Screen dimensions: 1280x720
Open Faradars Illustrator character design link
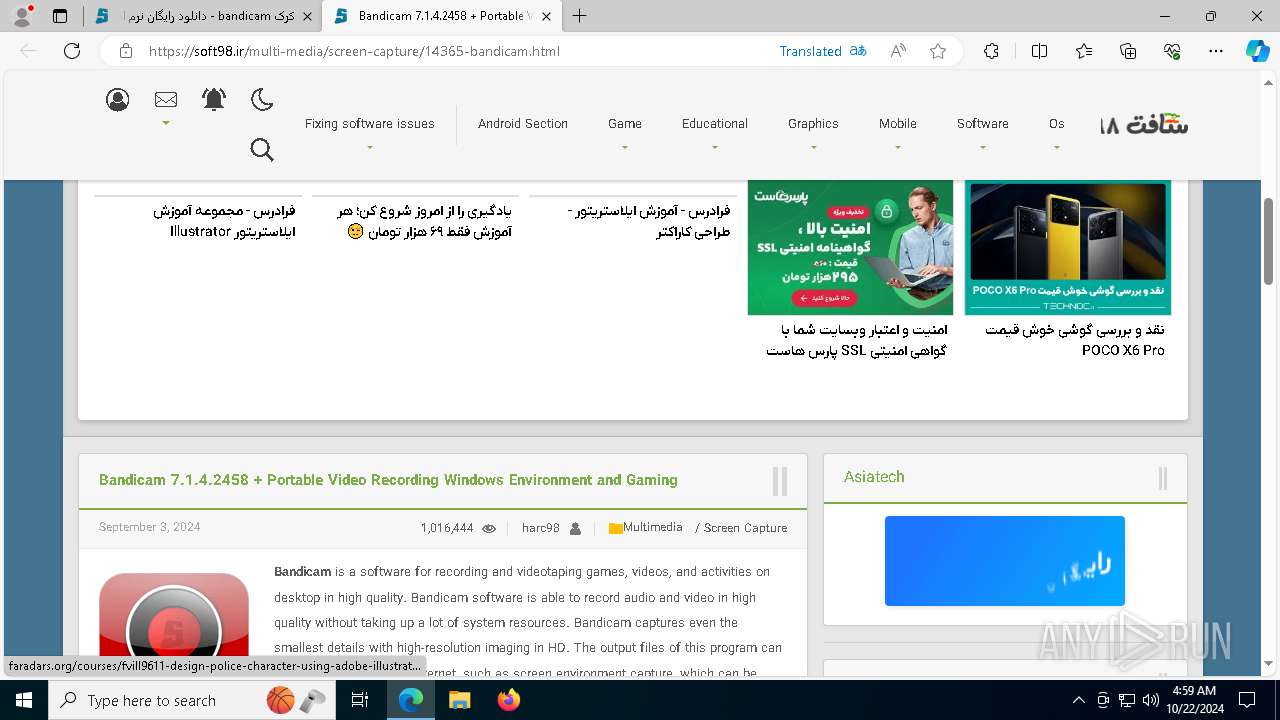pyautogui.click(x=648, y=222)
